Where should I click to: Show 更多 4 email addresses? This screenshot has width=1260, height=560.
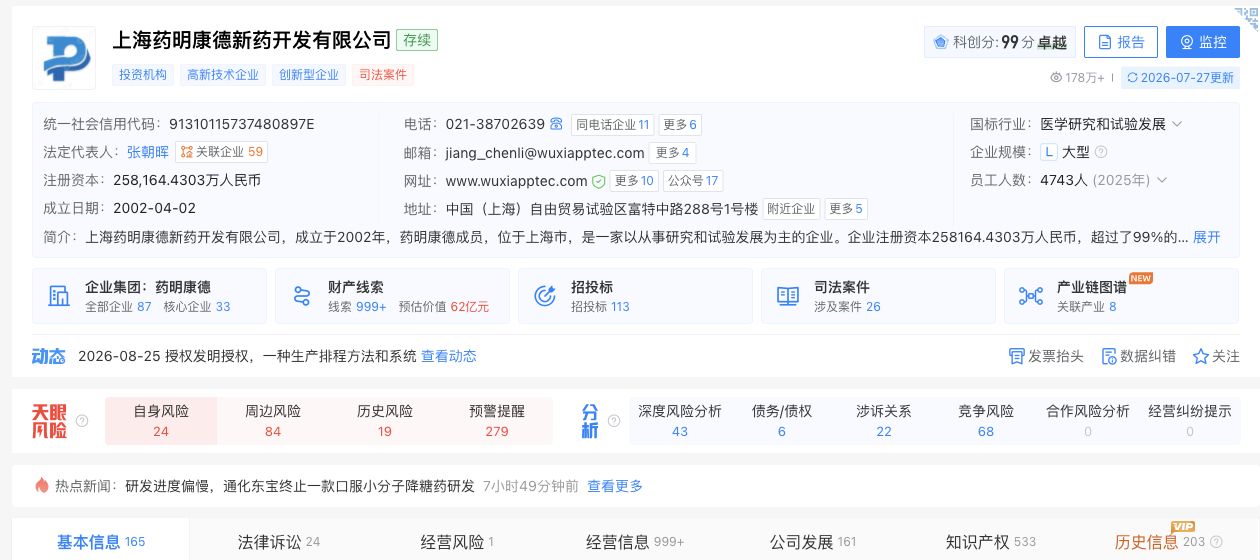click(673, 153)
